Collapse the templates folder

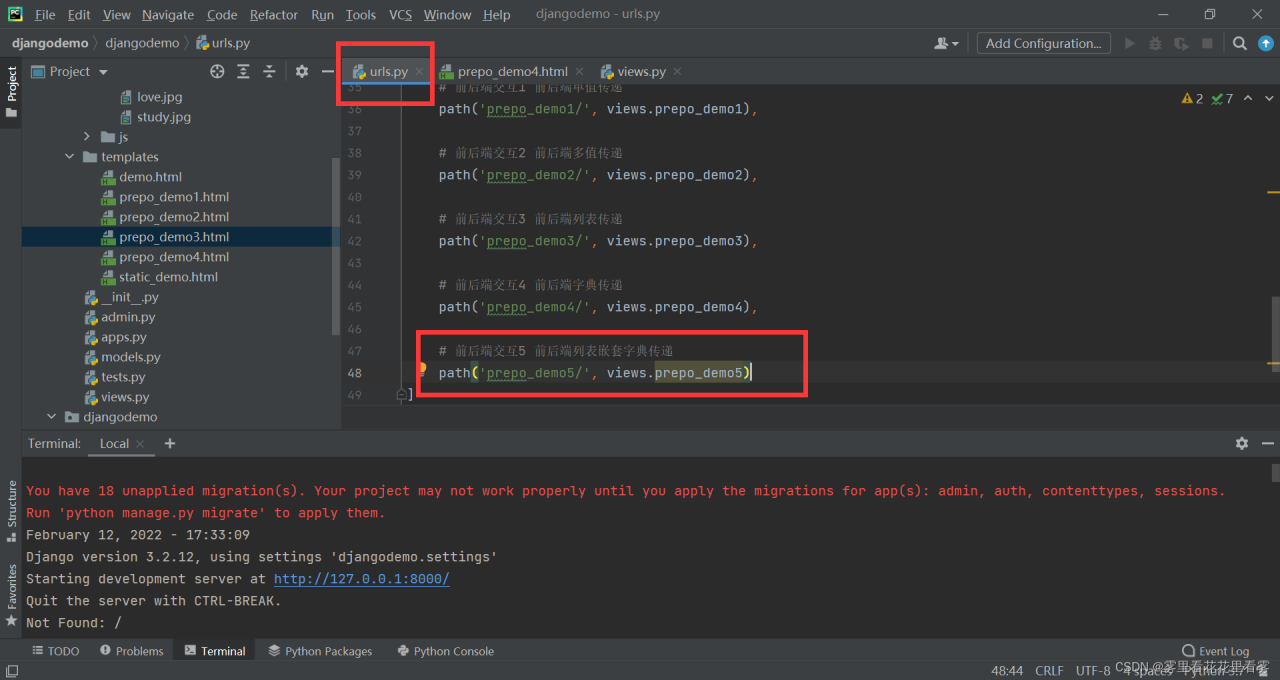(x=70, y=157)
